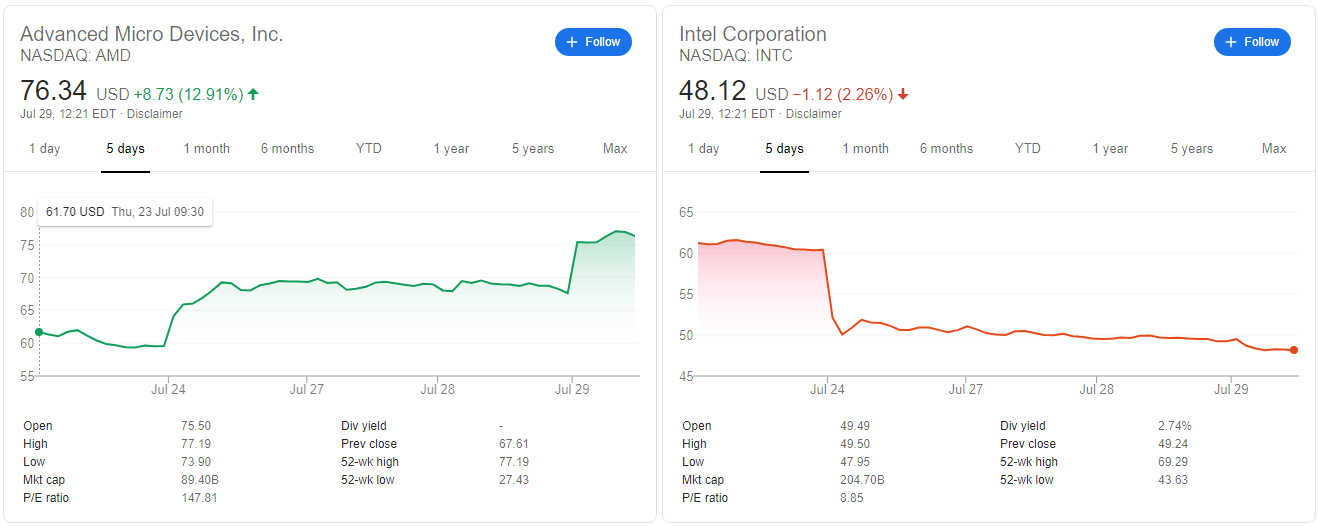Select AMD 1 year range tab
Image resolution: width=1318 pixels, height=526 pixels.
pyautogui.click(x=451, y=149)
